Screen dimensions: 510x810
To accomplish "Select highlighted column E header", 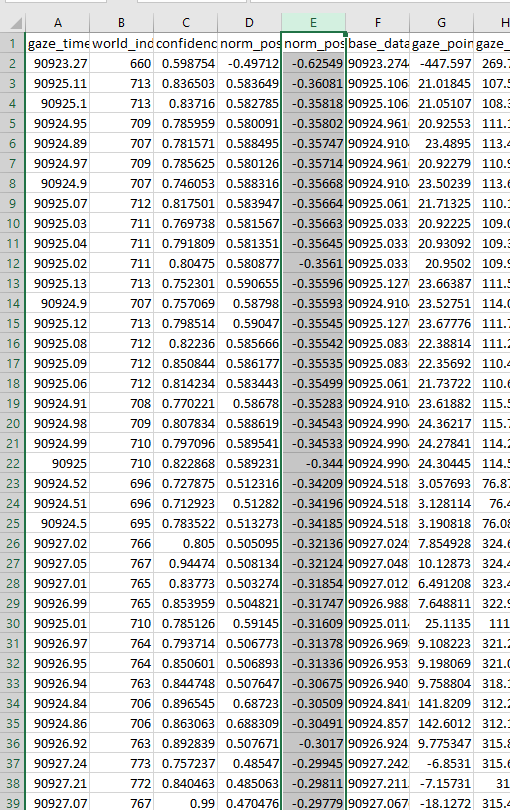I will click(x=314, y=23).
